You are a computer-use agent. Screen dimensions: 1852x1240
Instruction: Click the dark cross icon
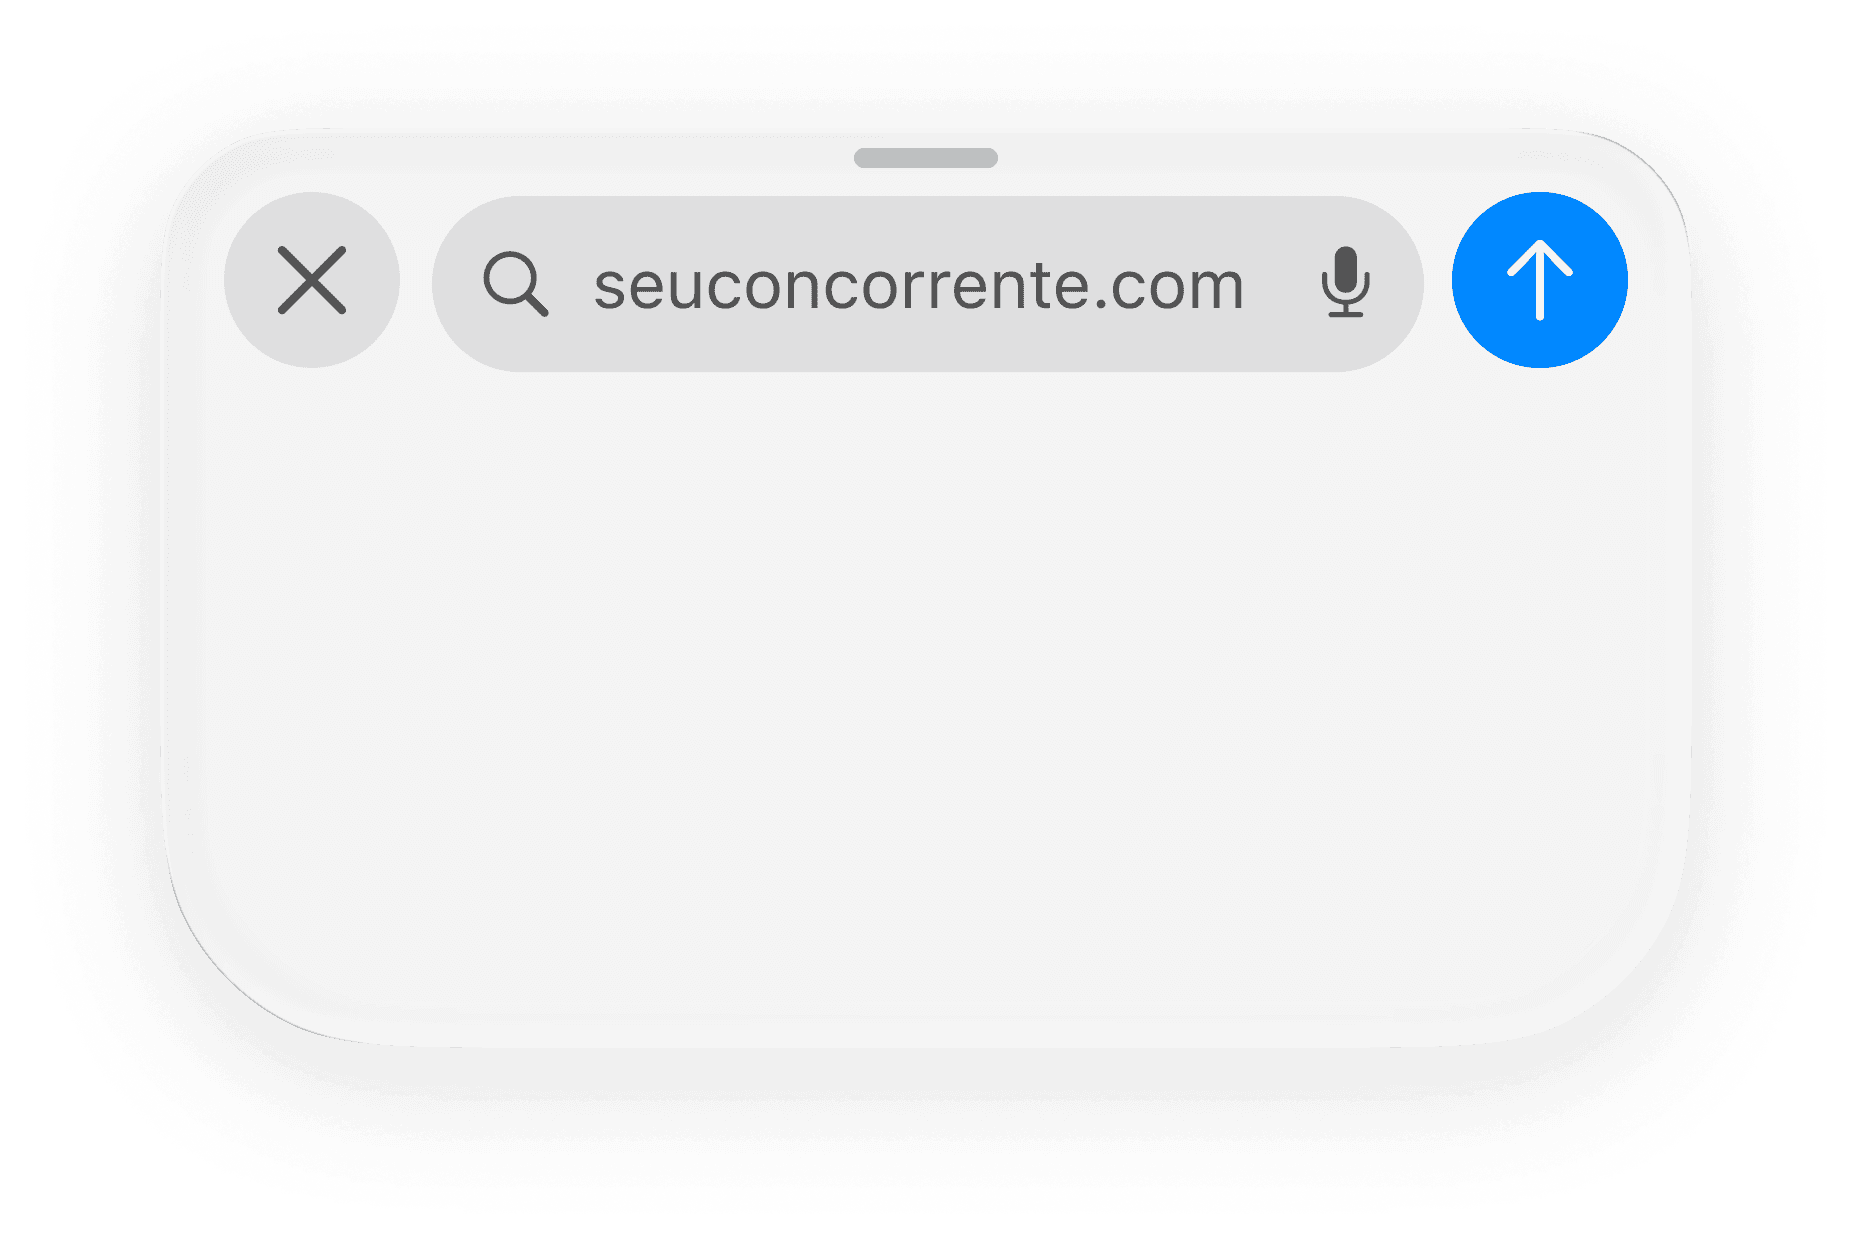tap(312, 280)
